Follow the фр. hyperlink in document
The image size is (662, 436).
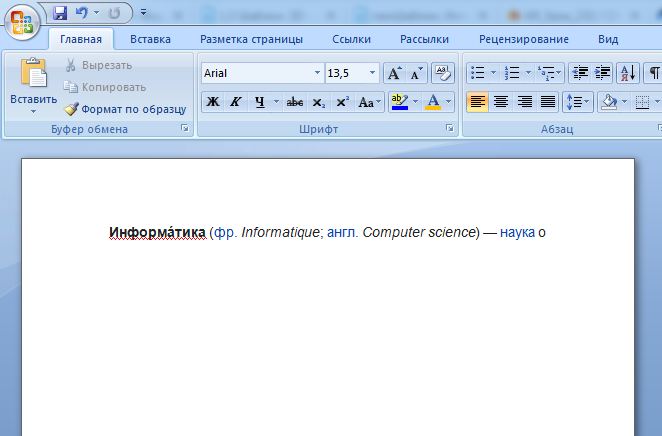pyautogui.click(x=226, y=233)
